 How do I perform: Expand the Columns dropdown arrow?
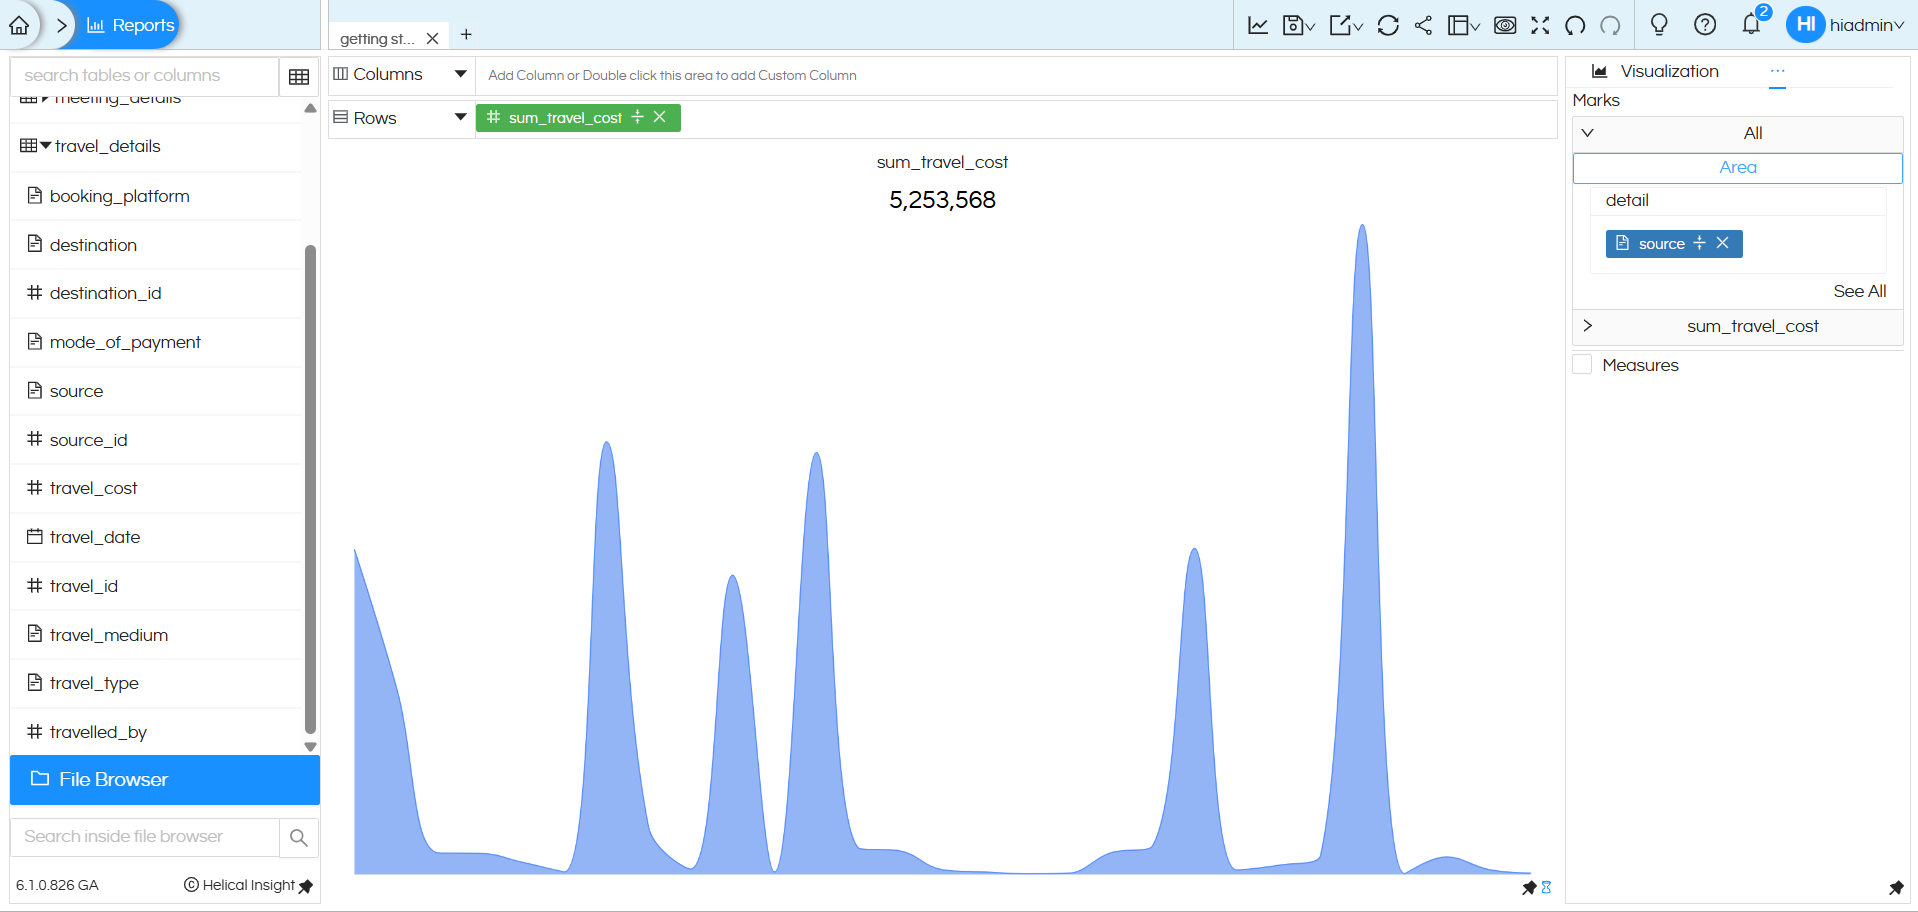coord(460,73)
